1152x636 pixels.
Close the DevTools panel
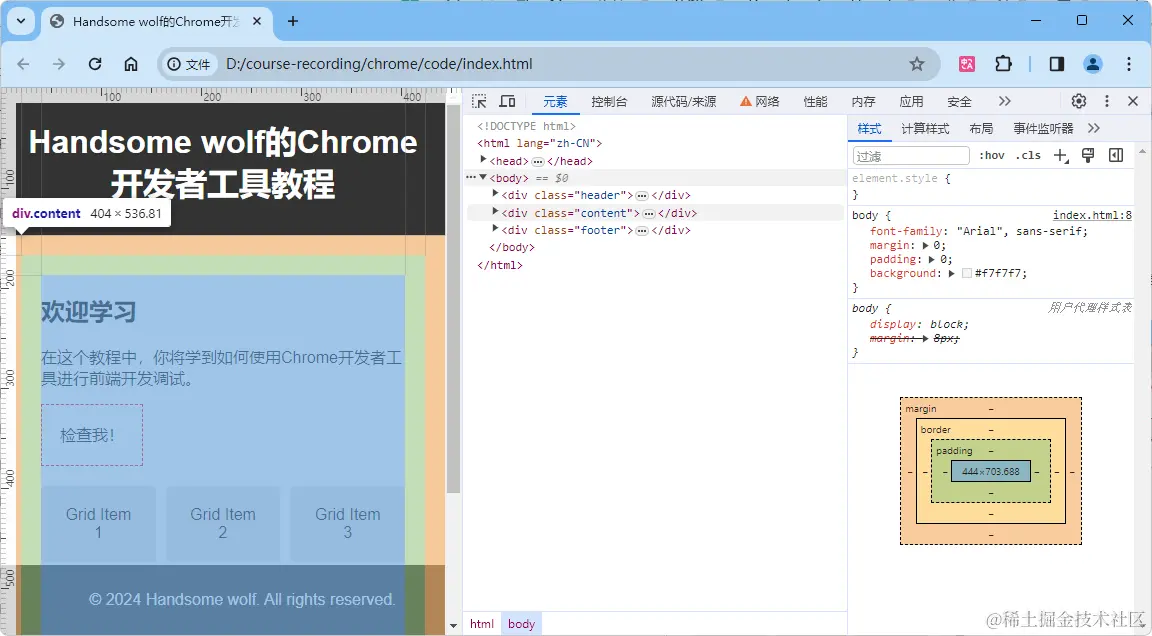[x=1133, y=101]
